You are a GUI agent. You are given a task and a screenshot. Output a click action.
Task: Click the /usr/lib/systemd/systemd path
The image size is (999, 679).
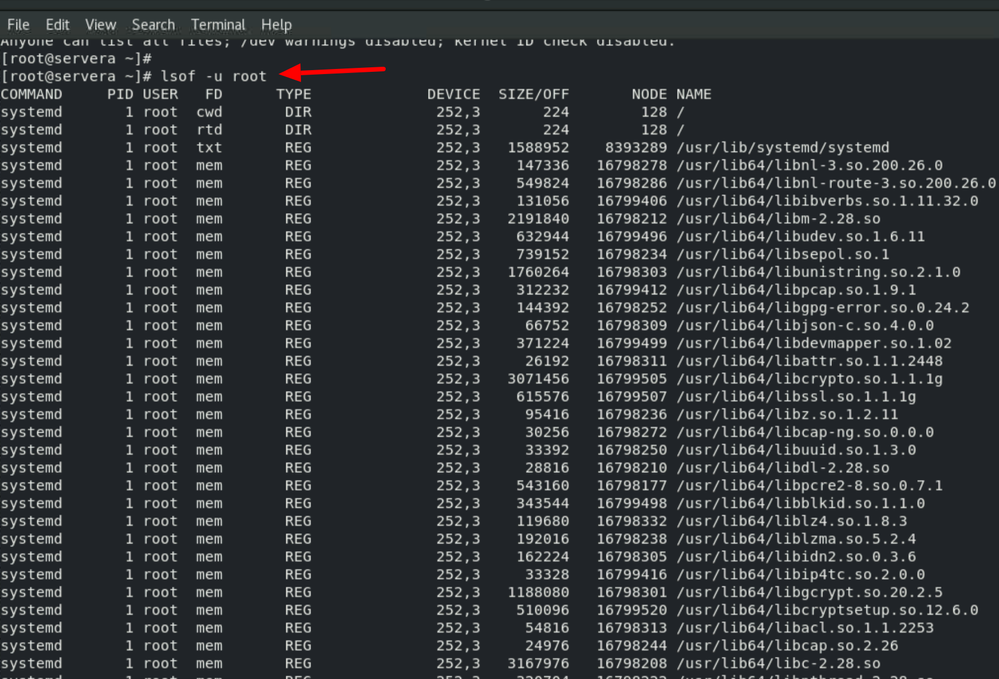[x=782, y=148]
